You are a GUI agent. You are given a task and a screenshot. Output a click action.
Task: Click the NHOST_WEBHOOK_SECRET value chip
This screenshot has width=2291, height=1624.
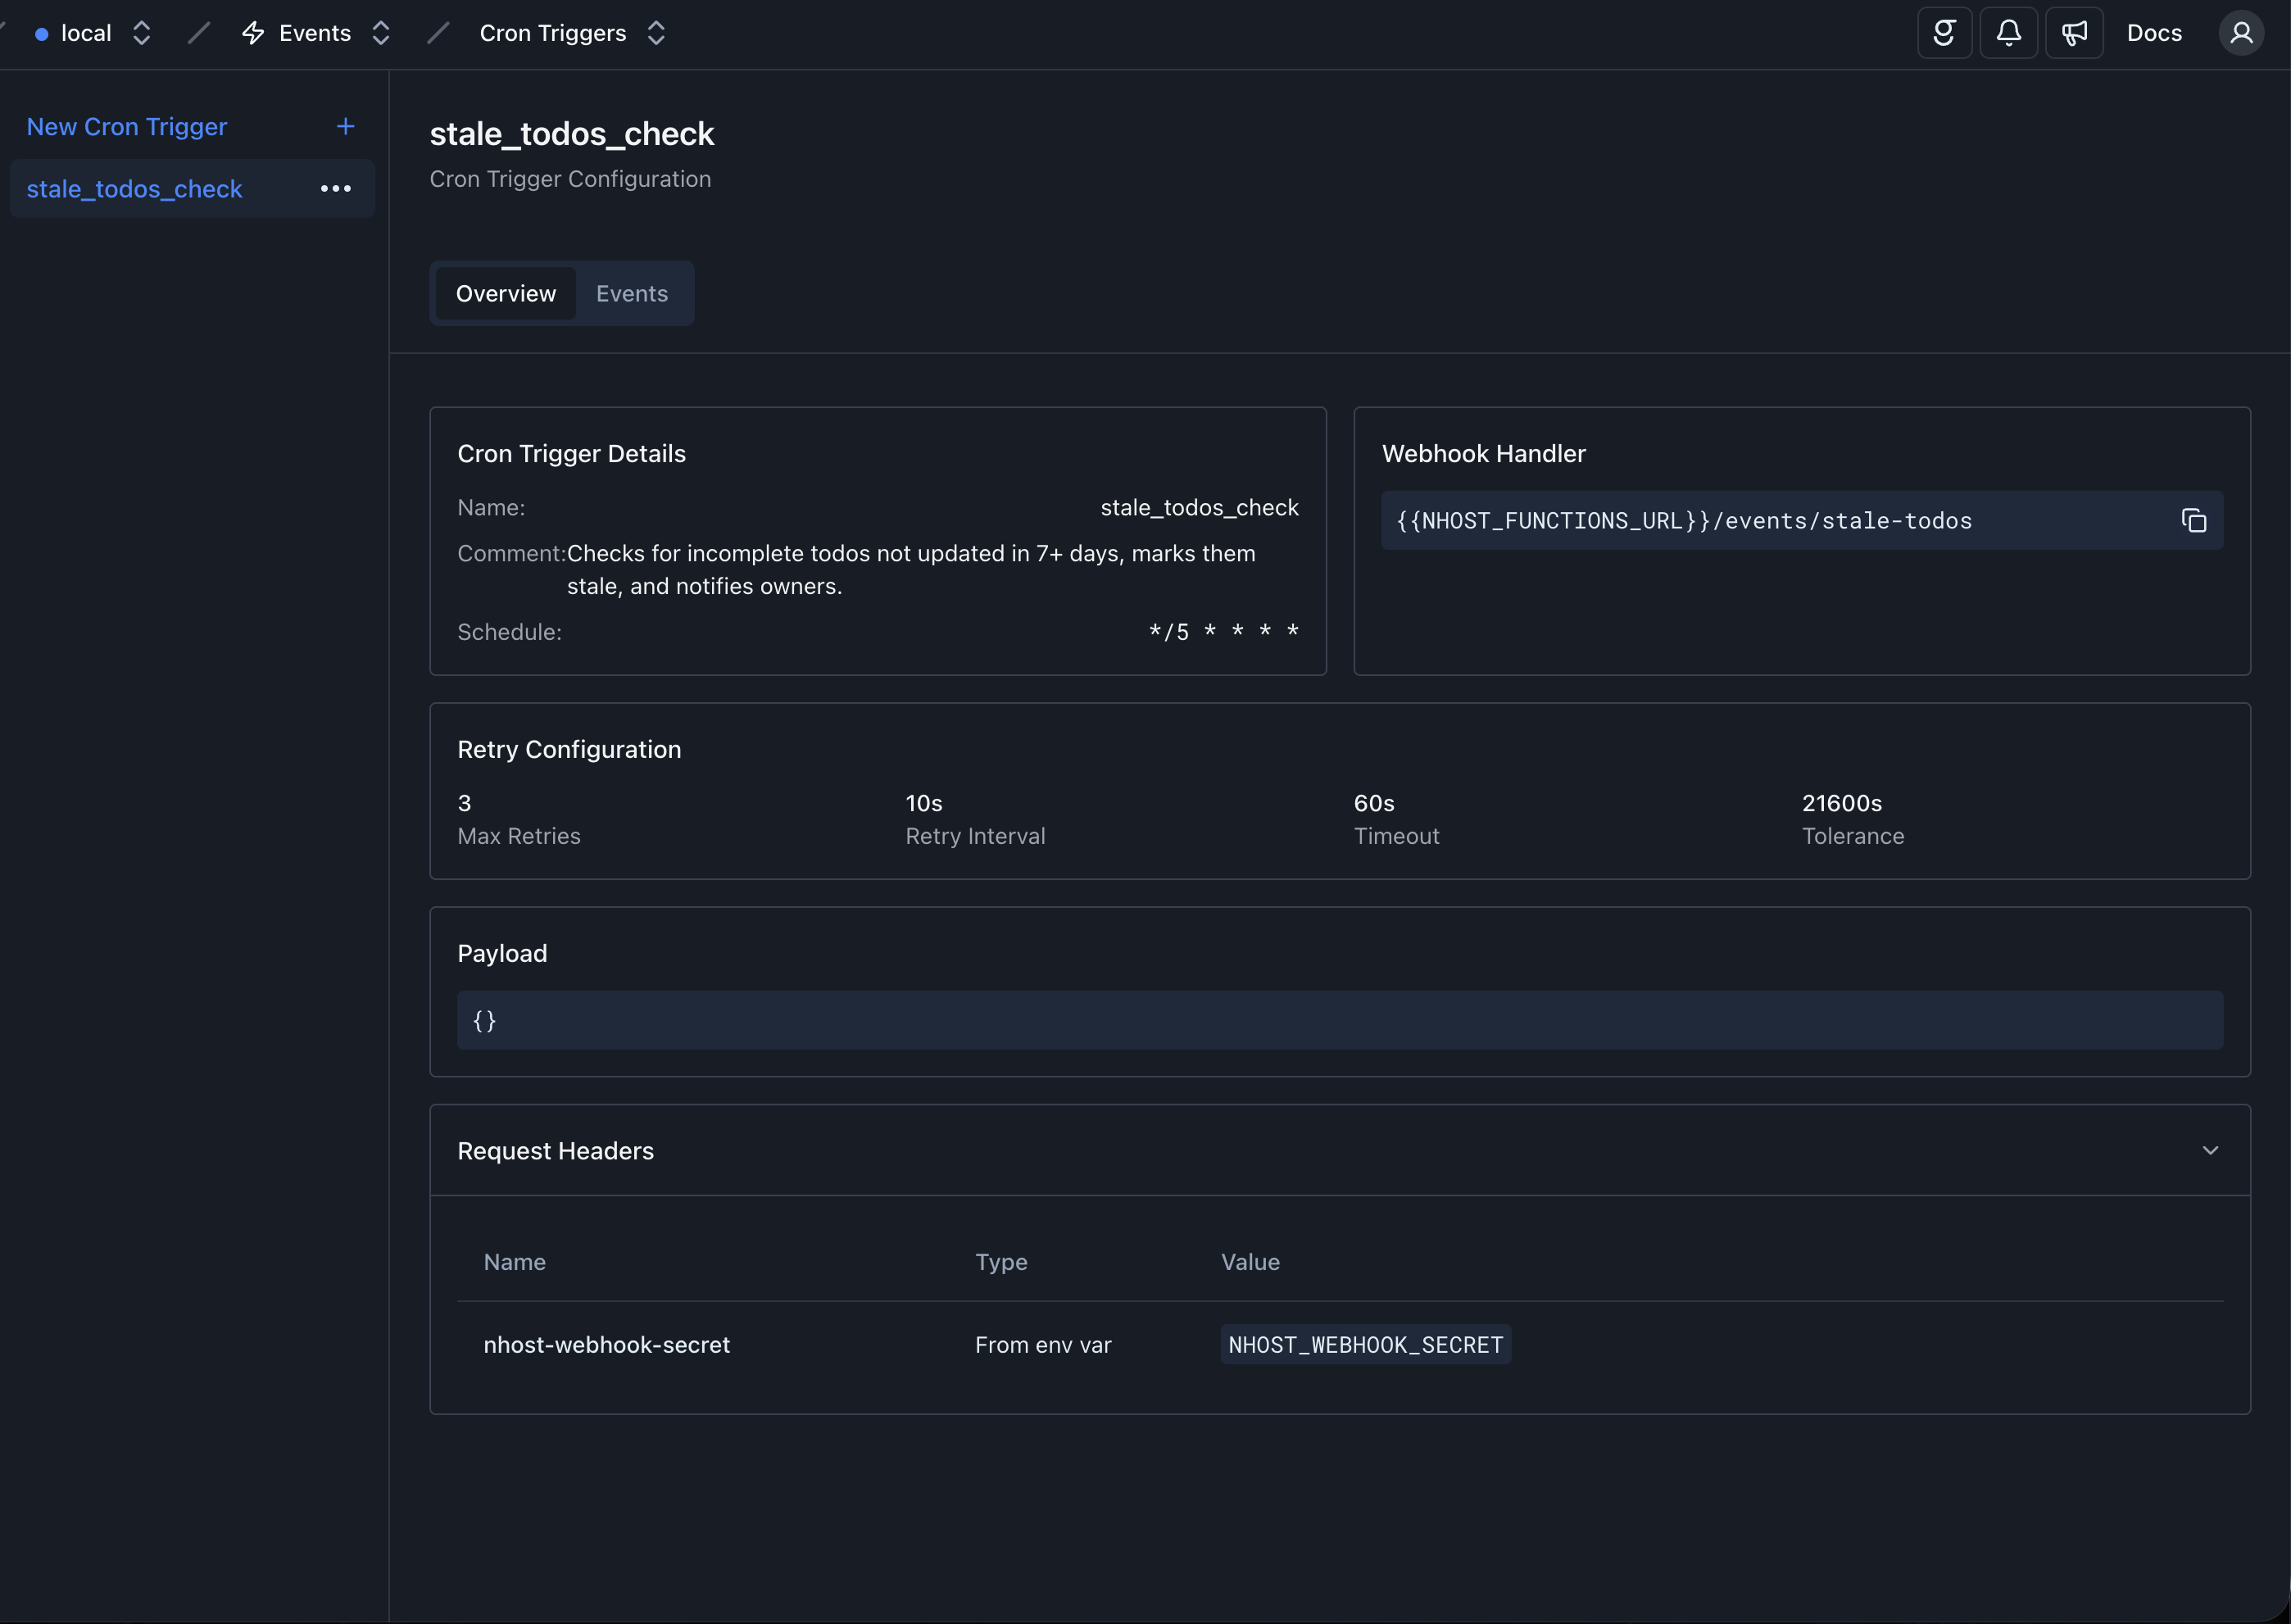tap(1366, 1344)
